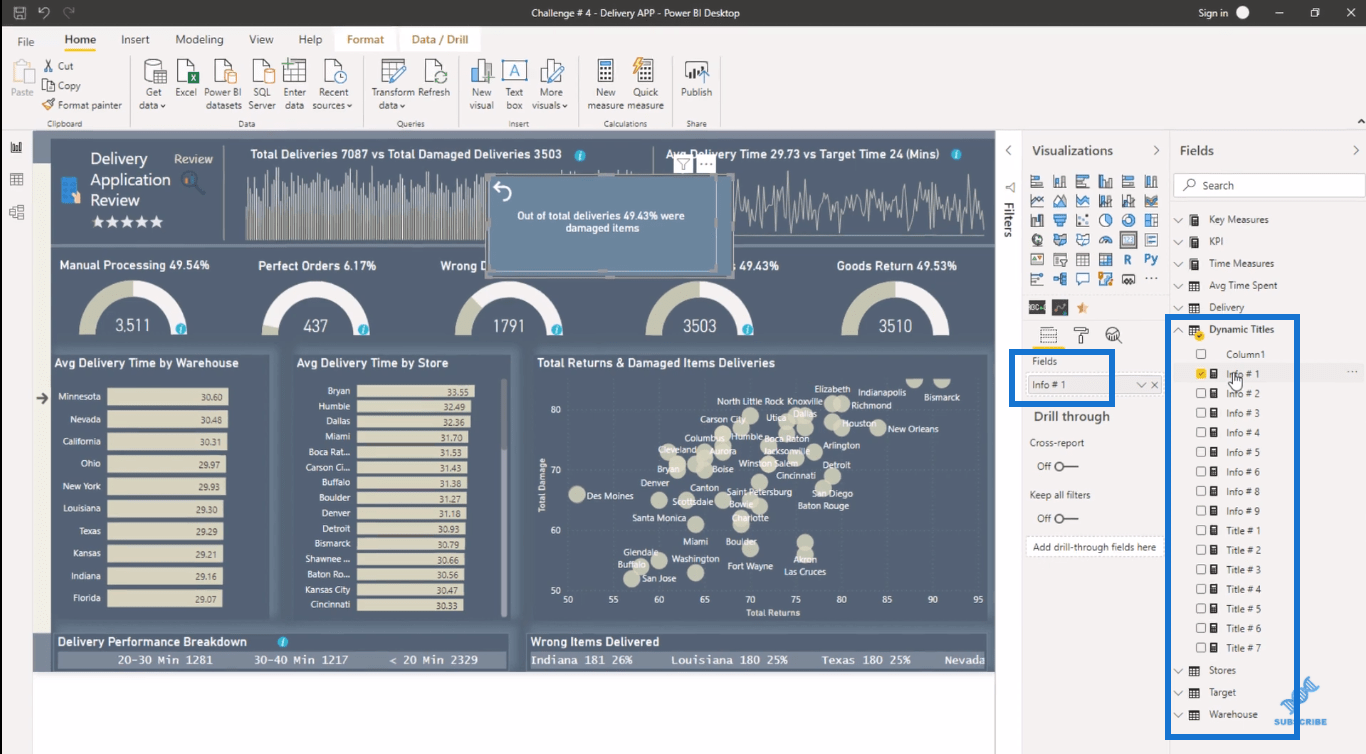Click the filter icon on visual header
The image size is (1366, 754).
[x=682, y=165]
